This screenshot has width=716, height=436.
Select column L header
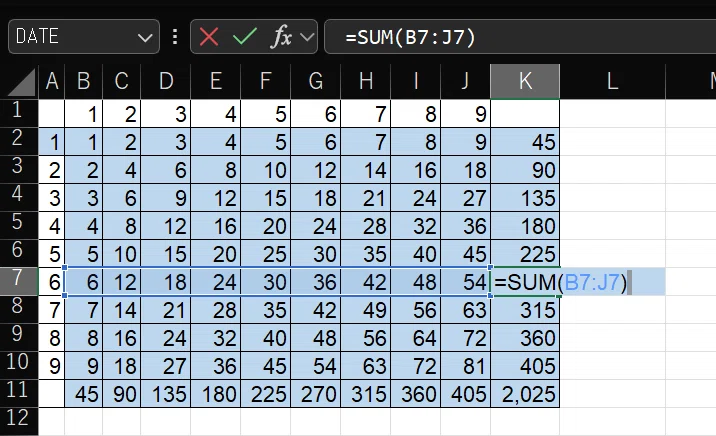tap(612, 81)
